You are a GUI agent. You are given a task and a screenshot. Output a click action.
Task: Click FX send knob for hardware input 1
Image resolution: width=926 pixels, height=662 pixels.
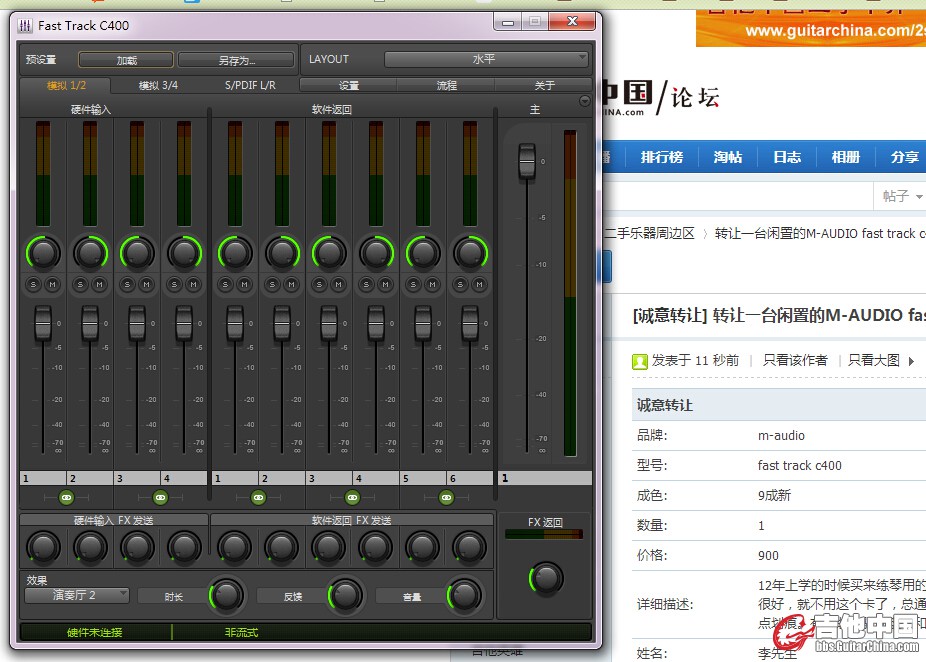coord(43,547)
